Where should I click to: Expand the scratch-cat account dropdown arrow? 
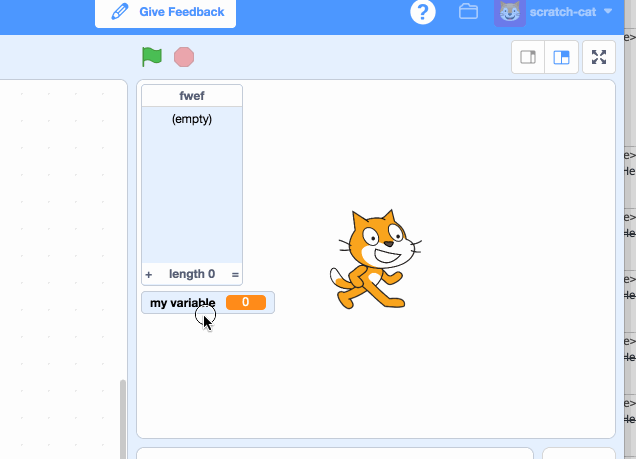click(x=608, y=11)
